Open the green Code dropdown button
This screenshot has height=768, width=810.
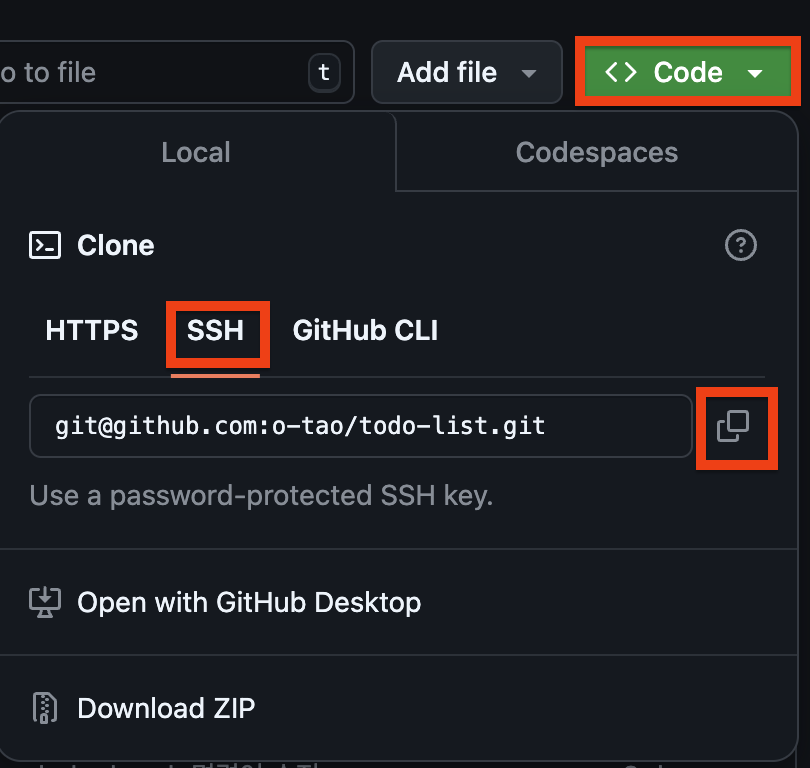688,72
